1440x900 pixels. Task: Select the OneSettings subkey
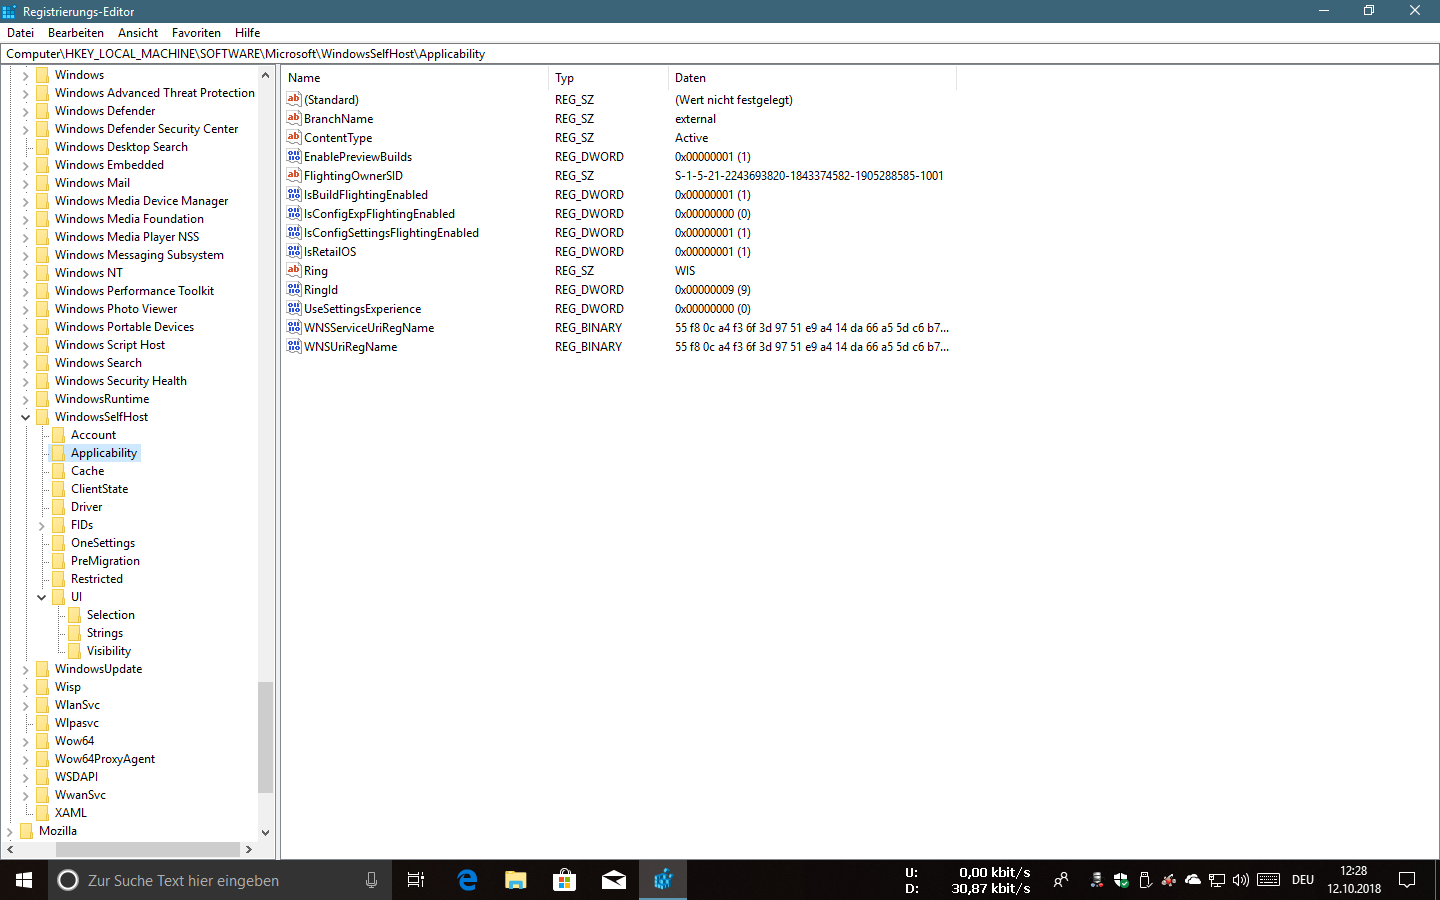pos(103,543)
